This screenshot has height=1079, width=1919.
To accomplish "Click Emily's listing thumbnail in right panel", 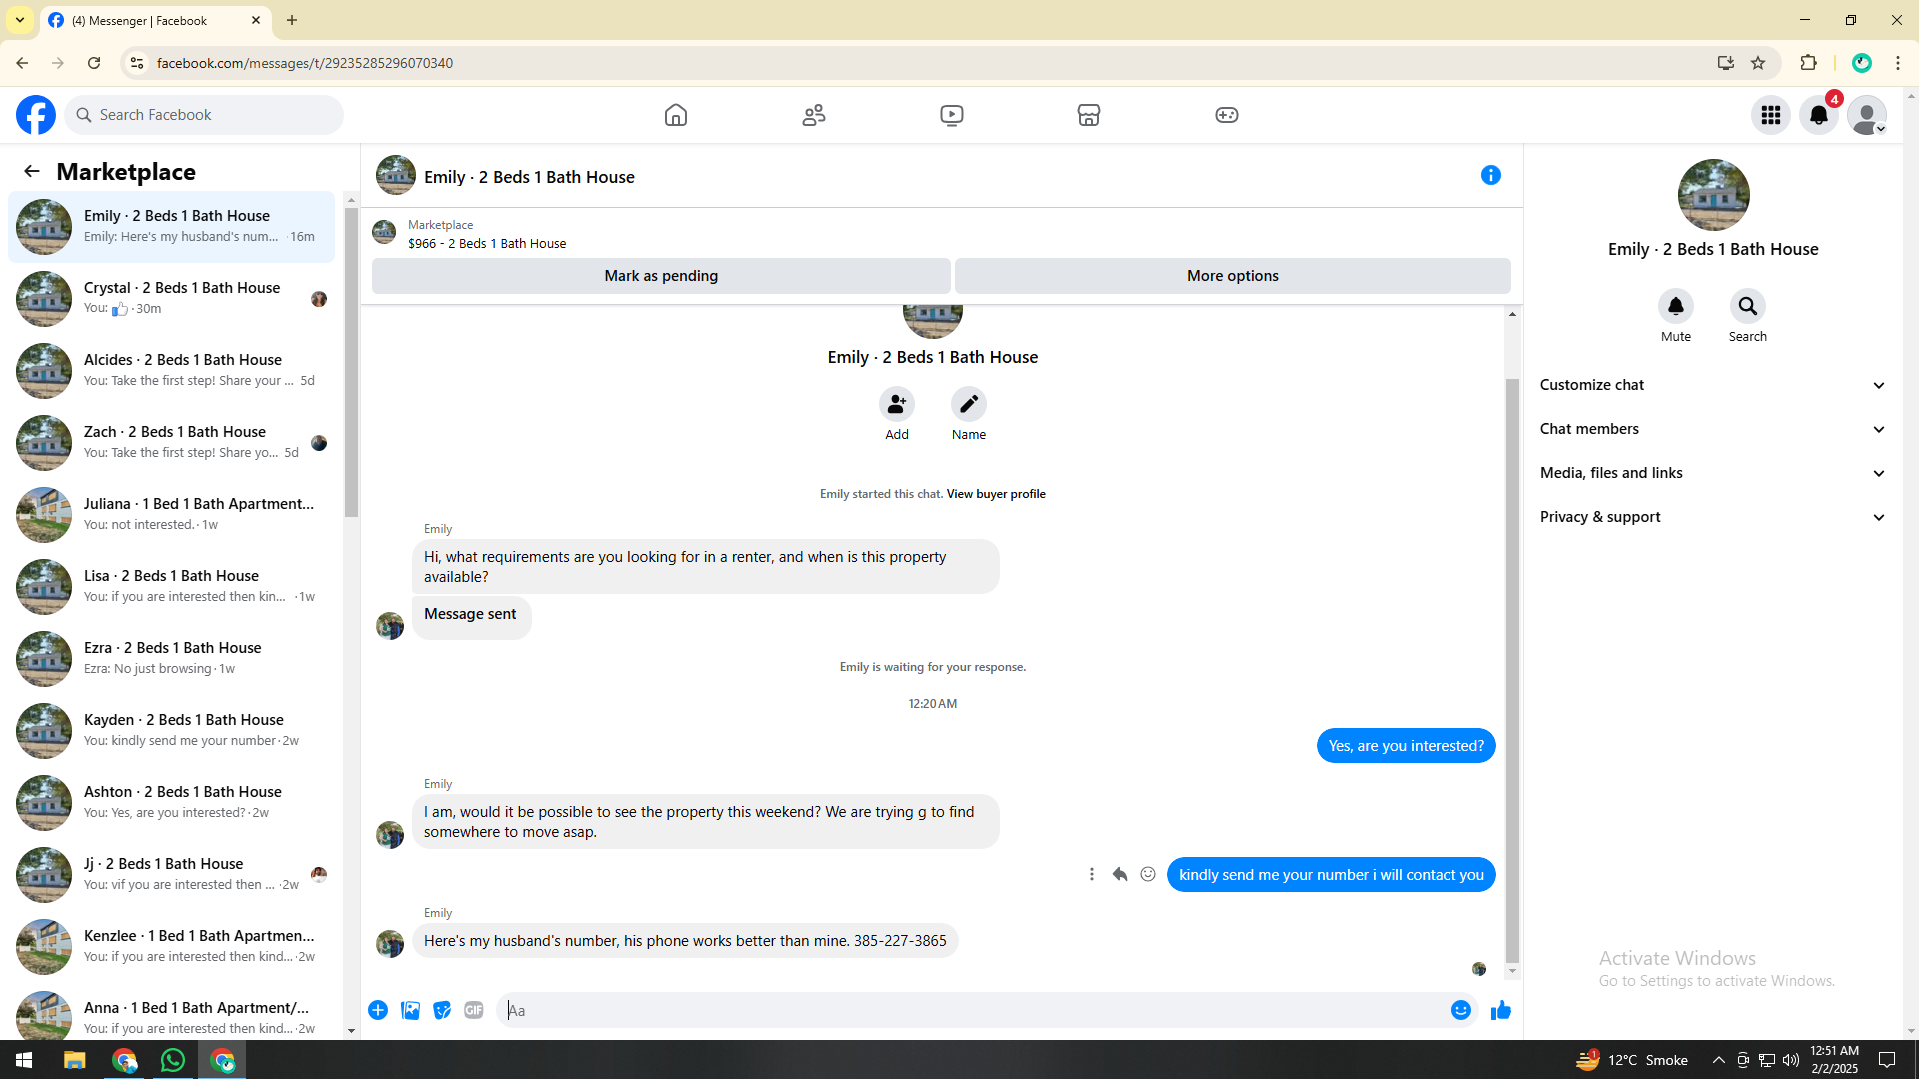I will click(1713, 195).
